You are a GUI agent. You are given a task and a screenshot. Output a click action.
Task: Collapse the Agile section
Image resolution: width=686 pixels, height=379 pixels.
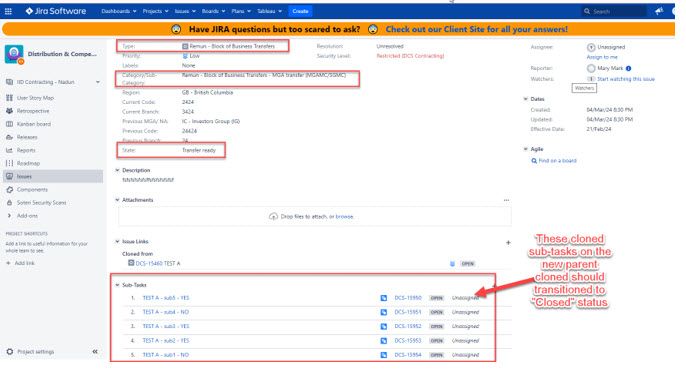(525, 149)
